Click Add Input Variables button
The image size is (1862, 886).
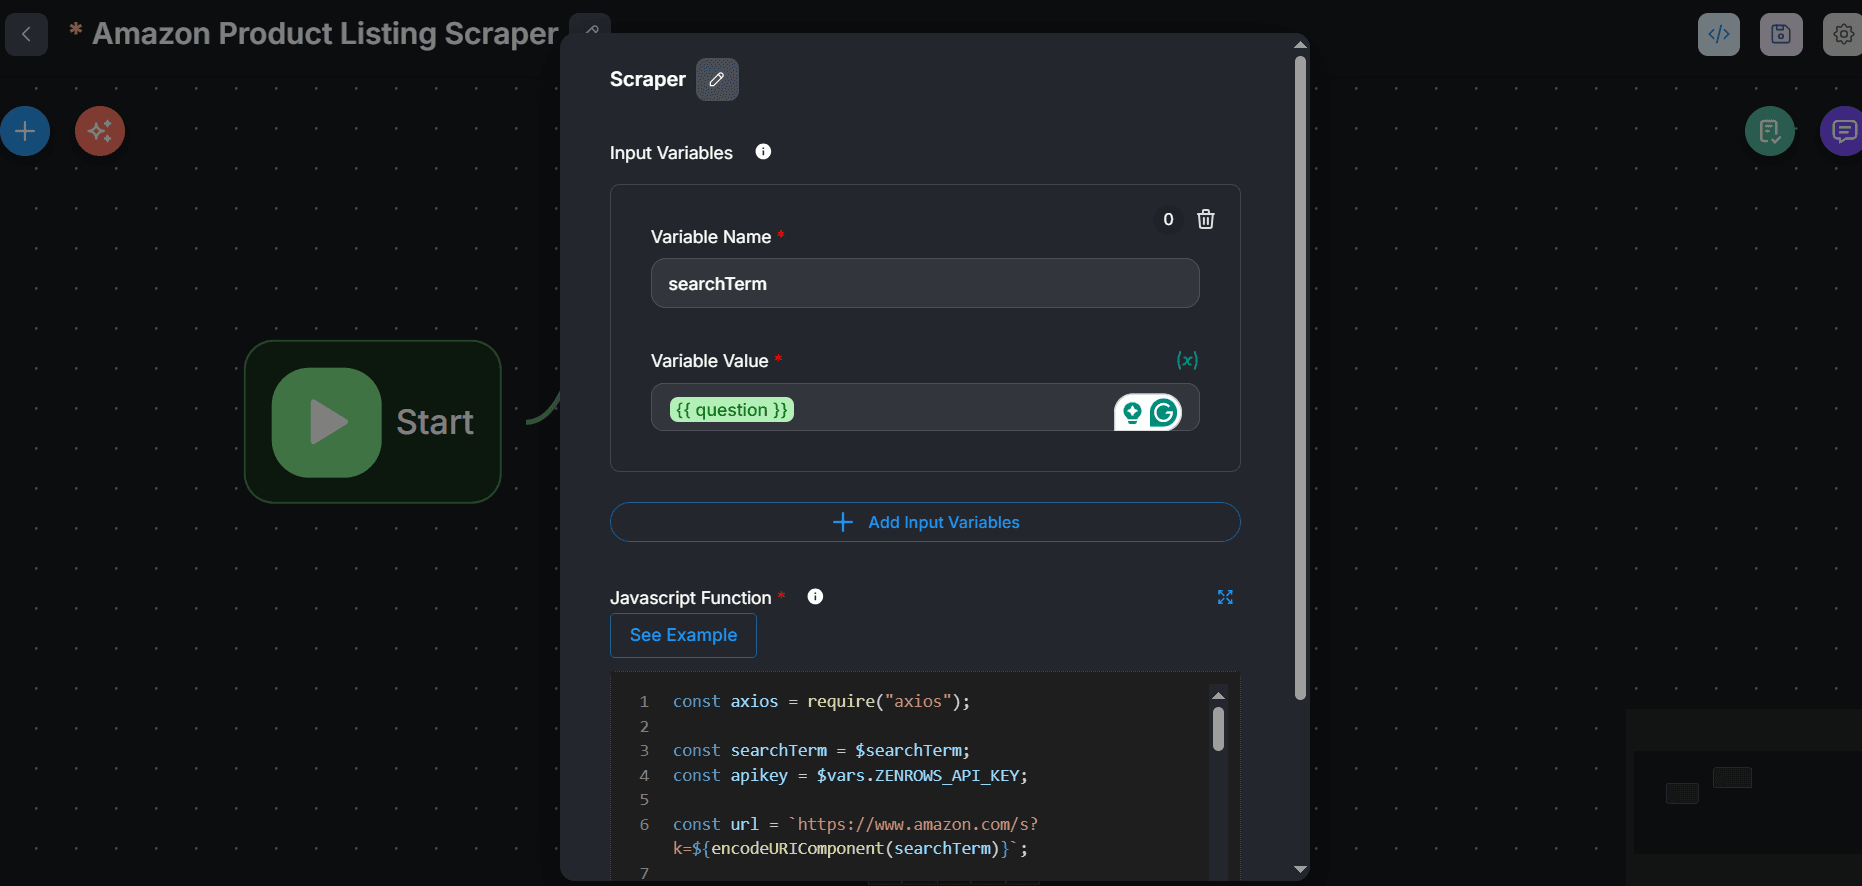click(x=925, y=522)
